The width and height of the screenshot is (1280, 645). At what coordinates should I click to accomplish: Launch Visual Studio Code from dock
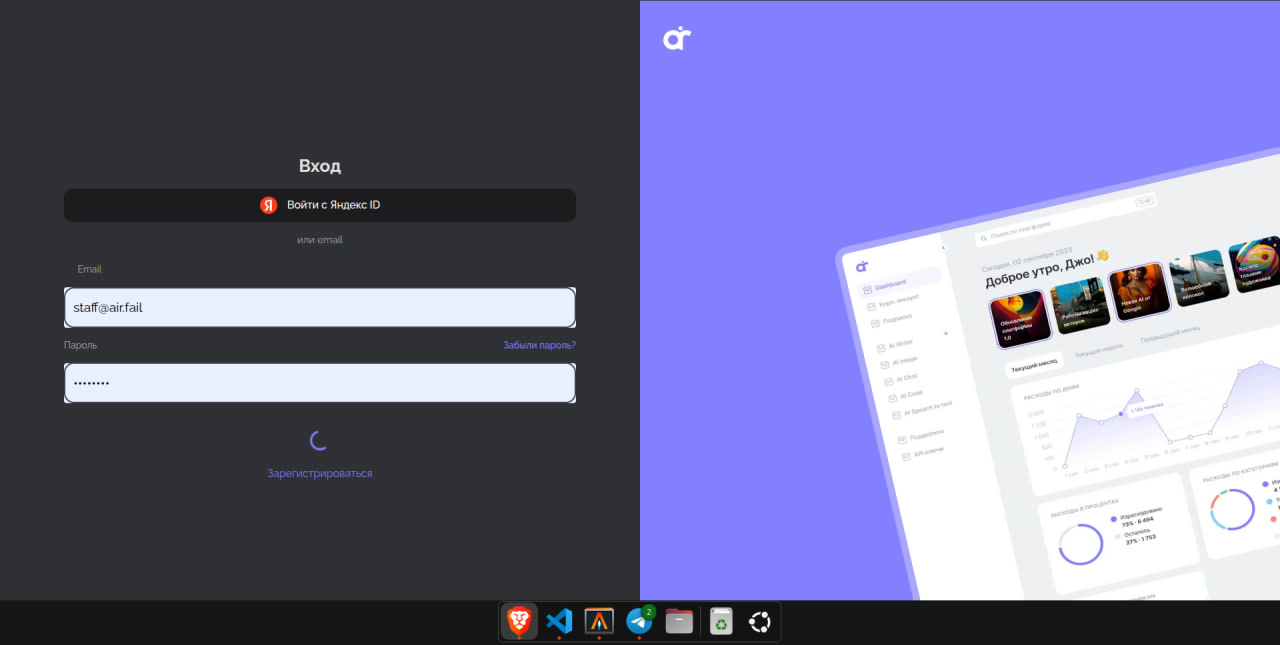point(559,622)
